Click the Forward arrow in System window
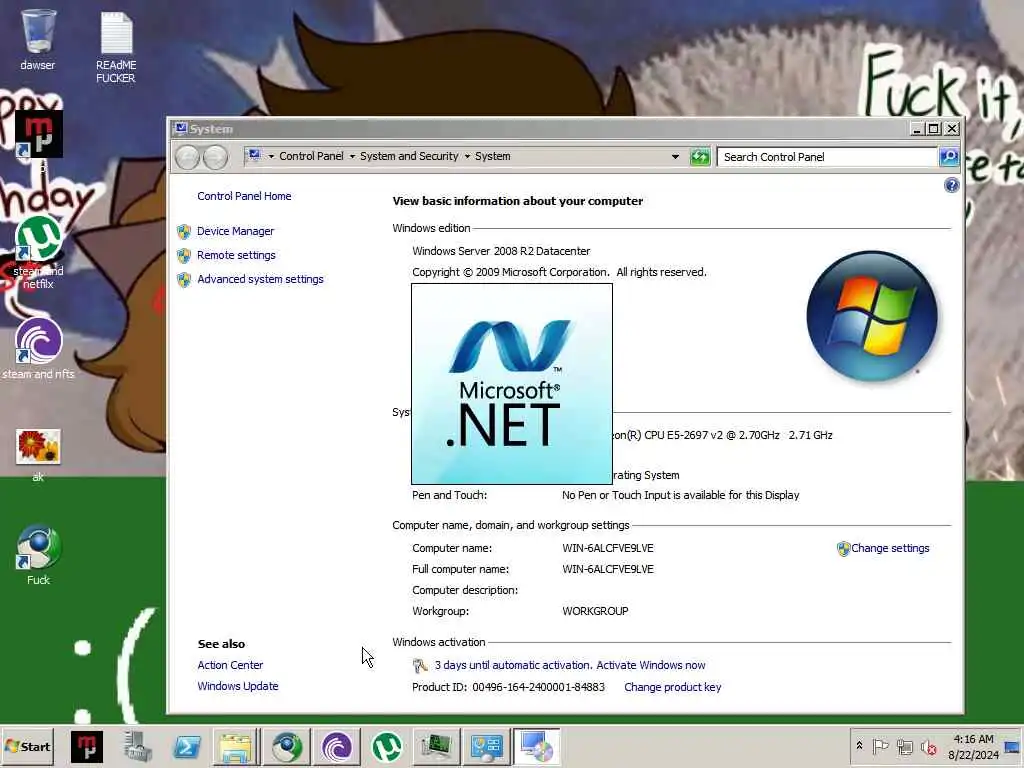The image size is (1024, 768). coord(216,157)
